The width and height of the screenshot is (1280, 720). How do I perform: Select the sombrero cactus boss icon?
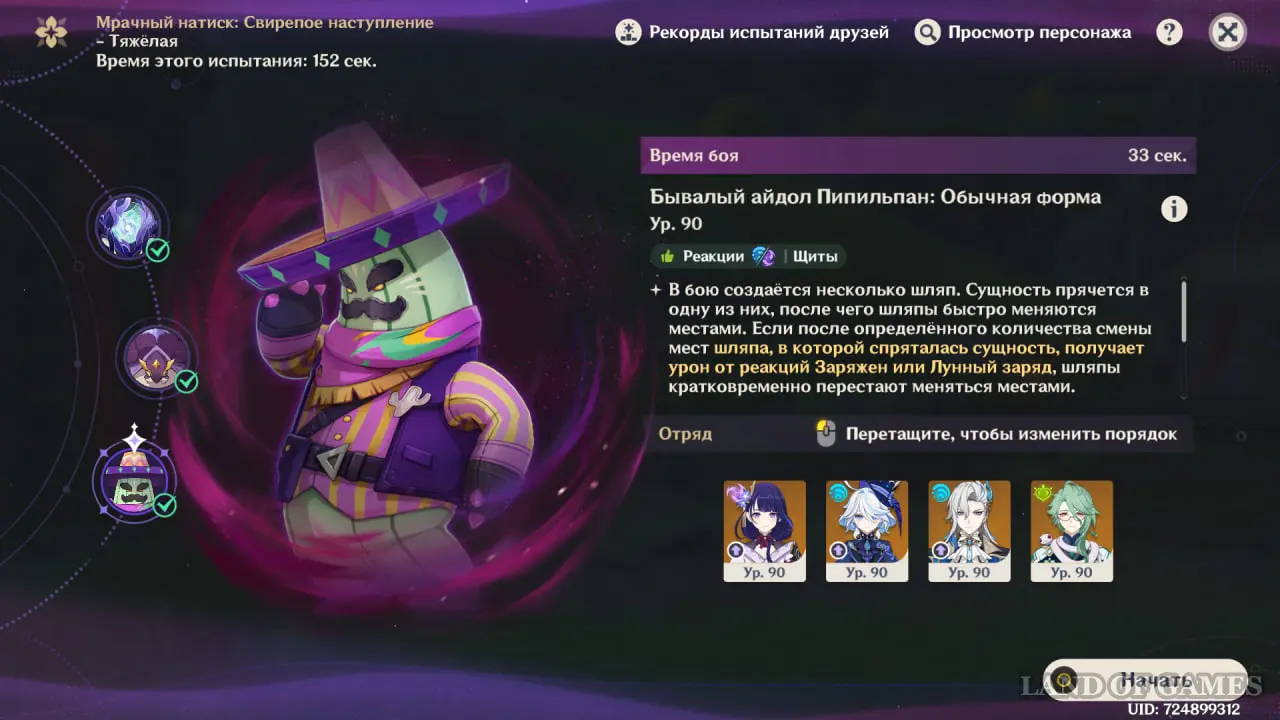134,480
